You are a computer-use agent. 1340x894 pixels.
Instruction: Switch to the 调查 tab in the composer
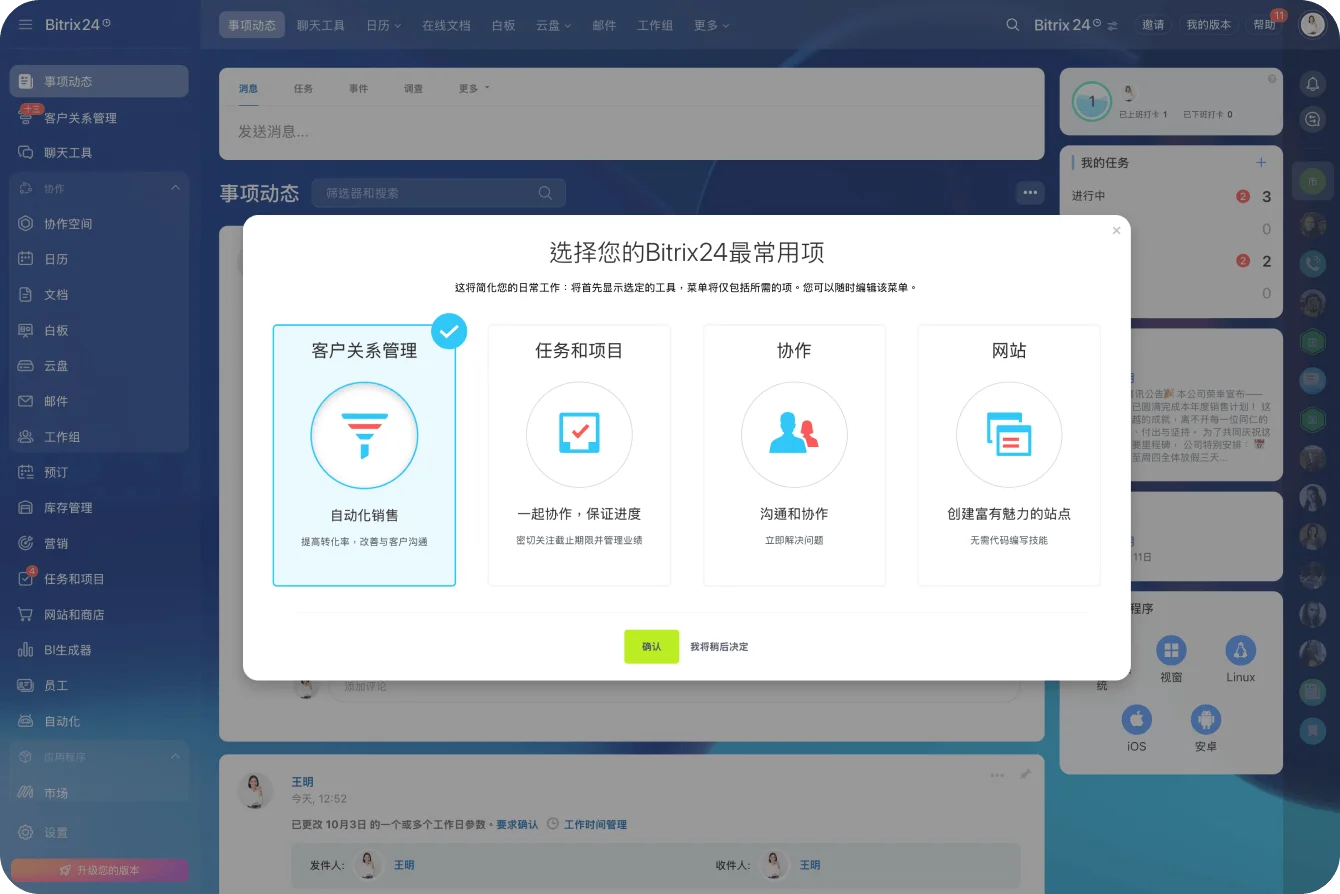(x=413, y=89)
